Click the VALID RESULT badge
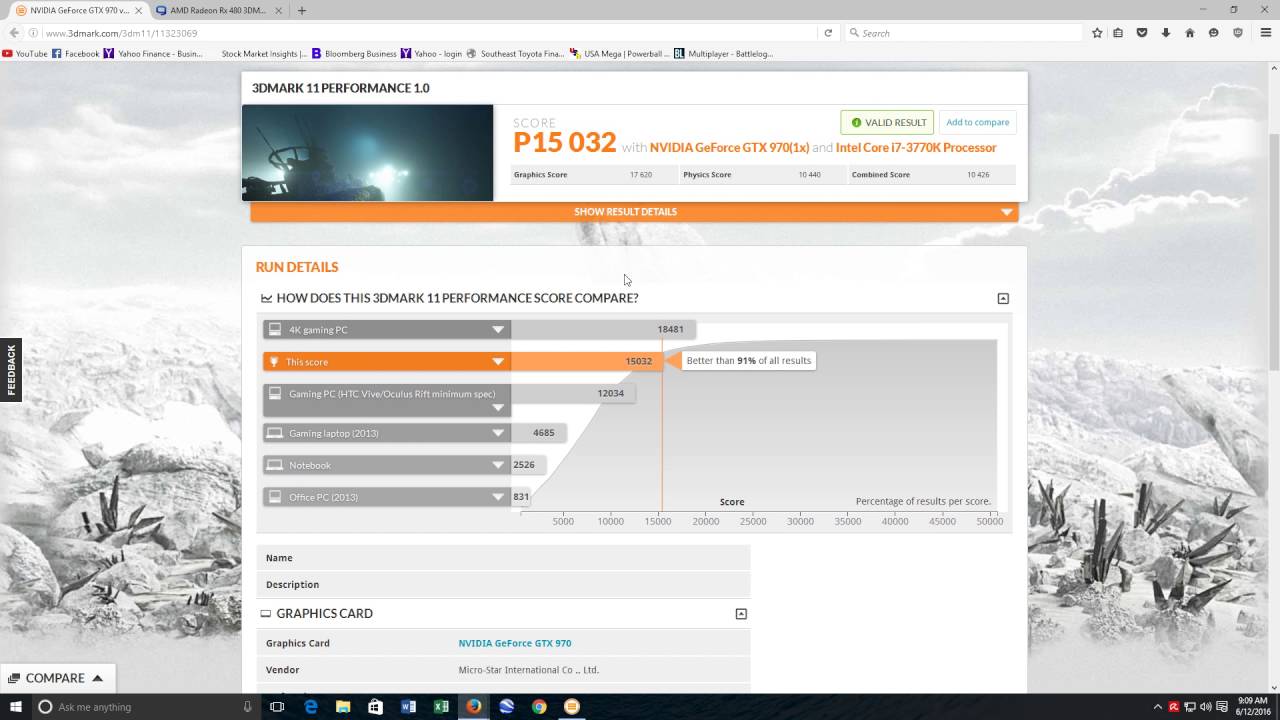The image size is (1280, 720). tap(887, 122)
